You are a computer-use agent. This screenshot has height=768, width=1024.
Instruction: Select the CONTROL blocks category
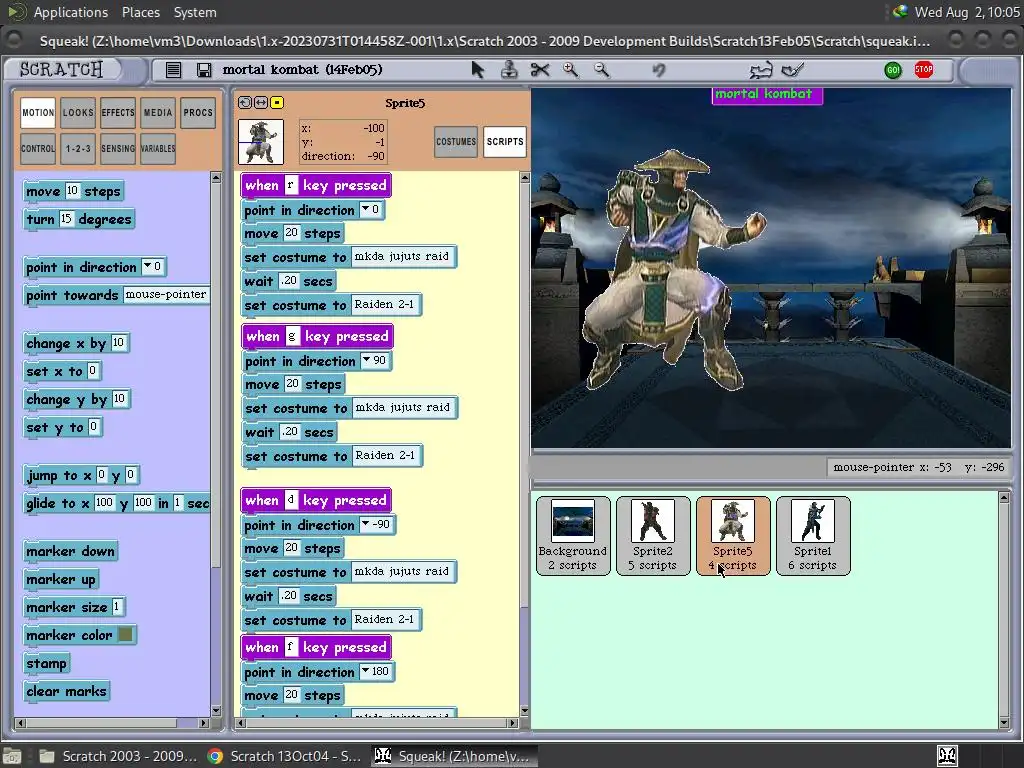38,148
